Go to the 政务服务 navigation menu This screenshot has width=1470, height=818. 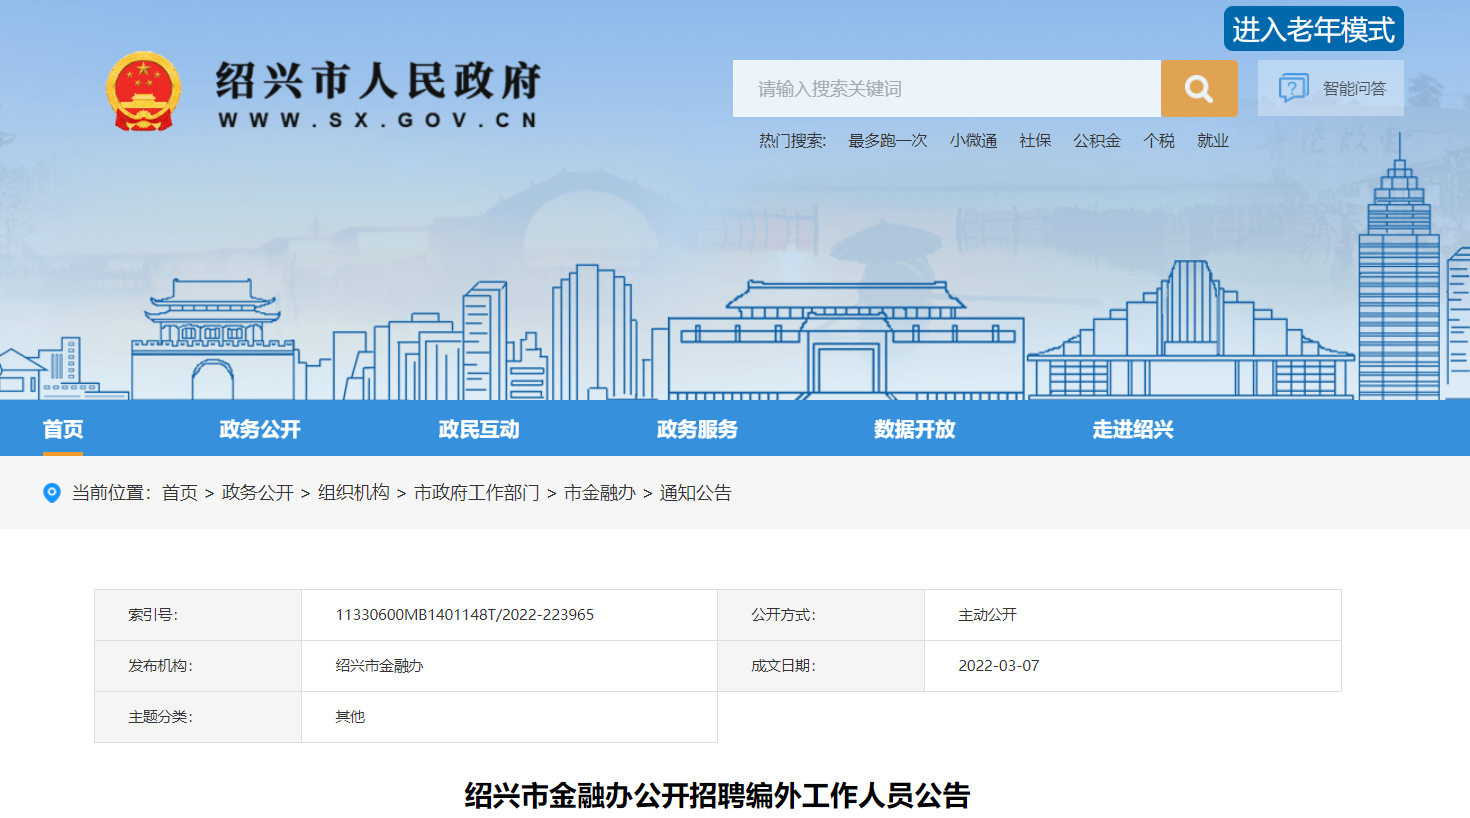pos(697,429)
